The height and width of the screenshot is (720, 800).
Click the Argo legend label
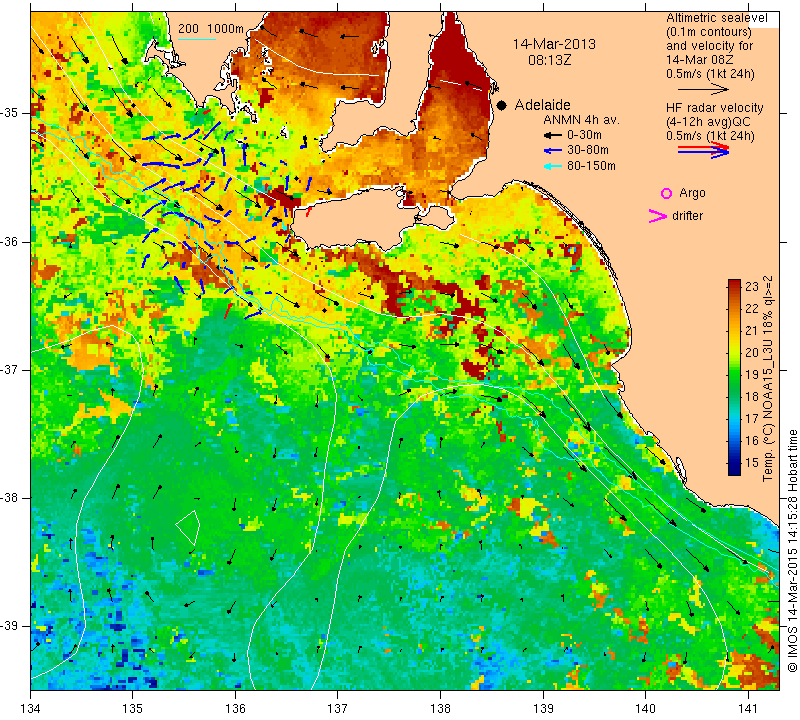[692, 193]
